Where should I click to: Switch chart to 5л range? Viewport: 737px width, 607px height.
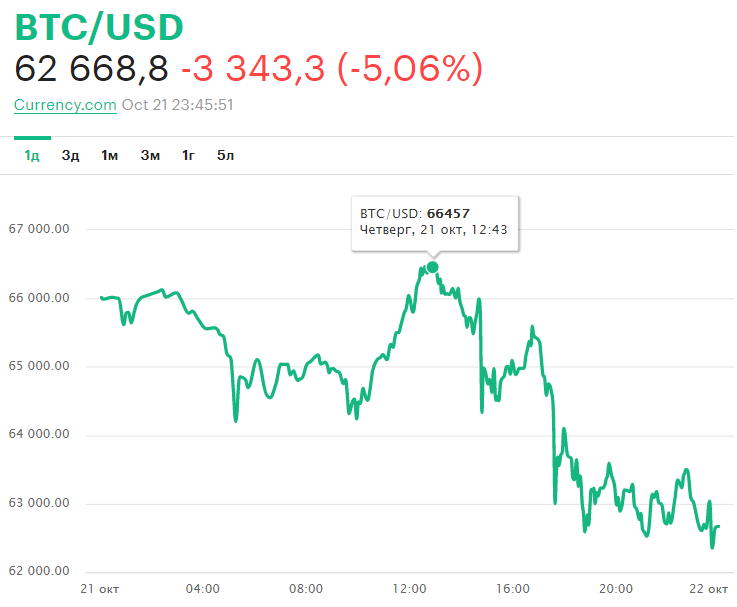225,155
